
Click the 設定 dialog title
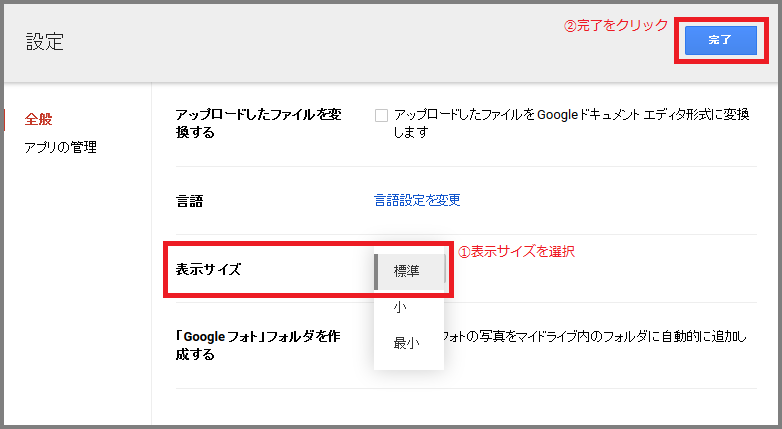pyautogui.click(x=45, y=41)
